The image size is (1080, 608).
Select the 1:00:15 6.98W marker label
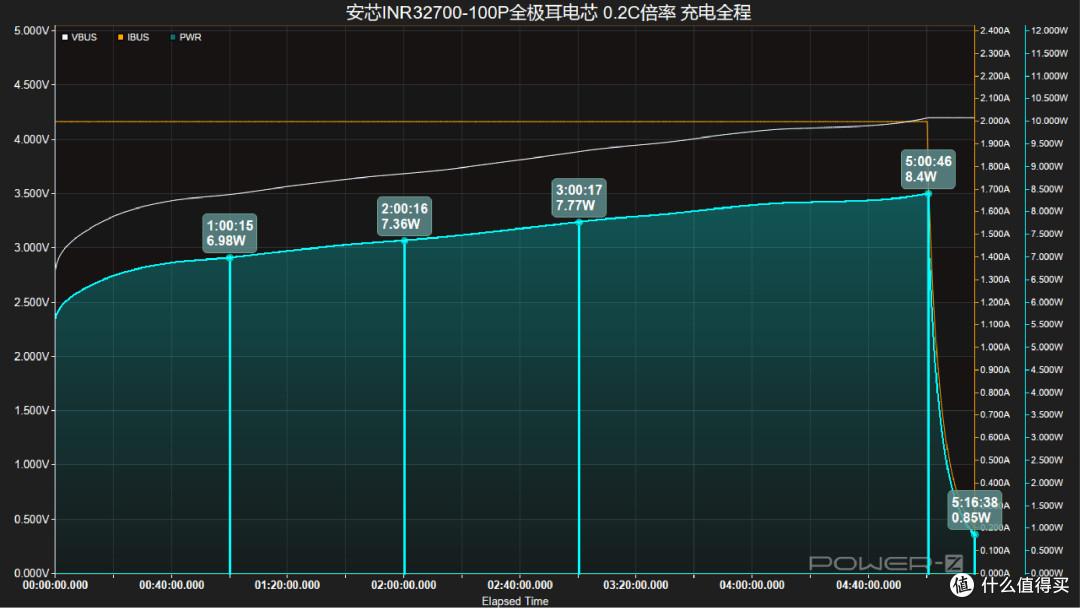click(230, 233)
